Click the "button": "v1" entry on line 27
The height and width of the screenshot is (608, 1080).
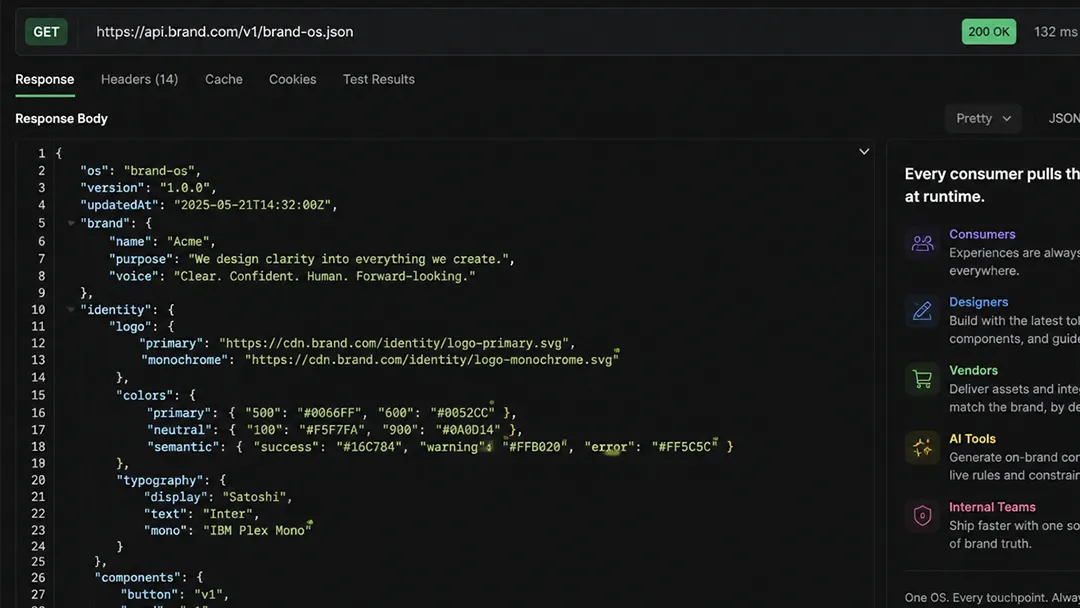174,594
